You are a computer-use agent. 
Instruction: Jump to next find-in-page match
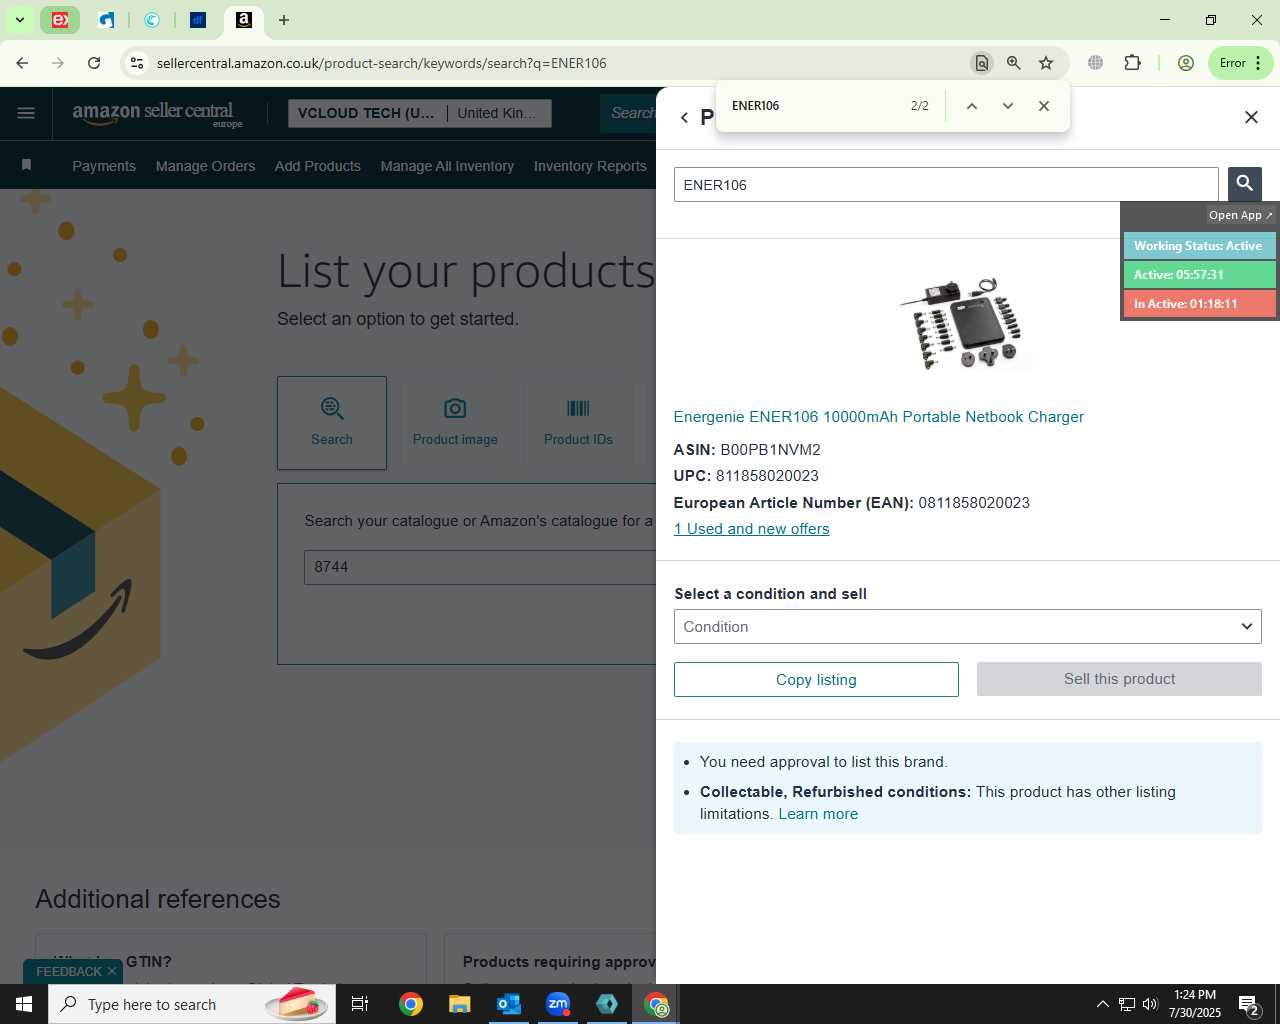1007,106
